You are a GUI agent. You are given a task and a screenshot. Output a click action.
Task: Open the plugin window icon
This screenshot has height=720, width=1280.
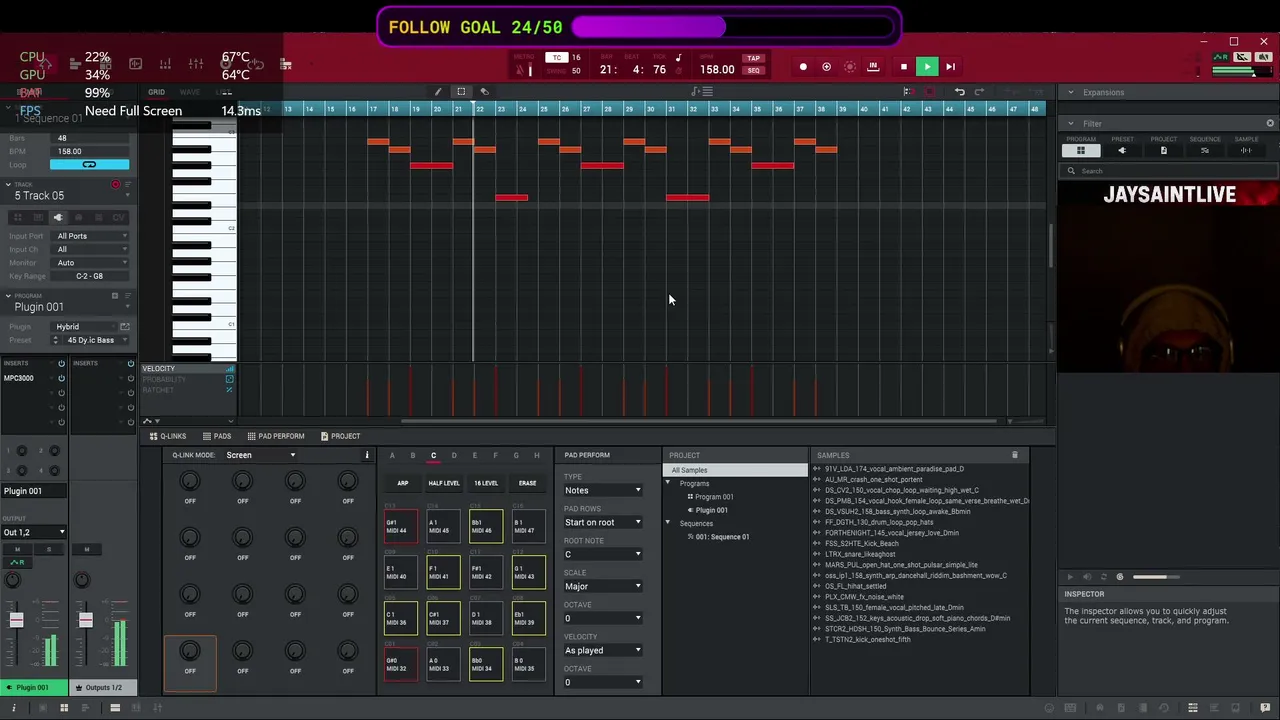click(125, 326)
